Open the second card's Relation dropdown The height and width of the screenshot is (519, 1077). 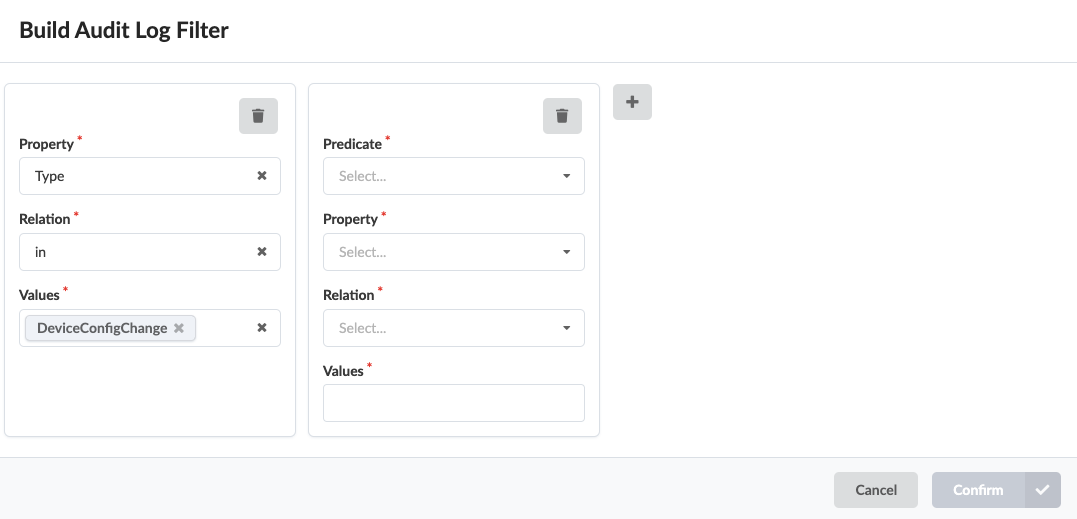453,328
